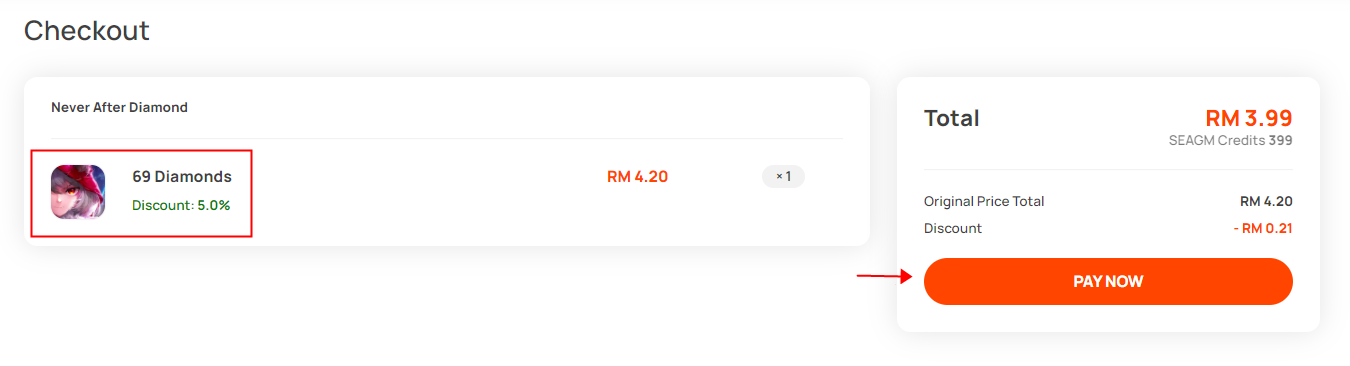Click the green Discount: 5.0% label
1350x366 pixels.
point(181,205)
